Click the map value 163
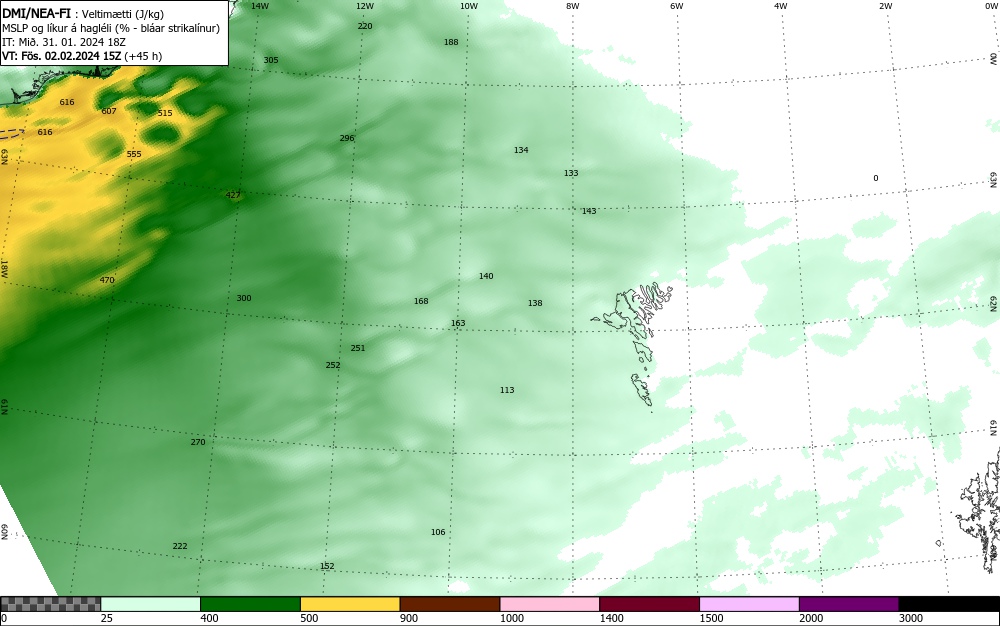The height and width of the screenshot is (626, 1000). 458,323
